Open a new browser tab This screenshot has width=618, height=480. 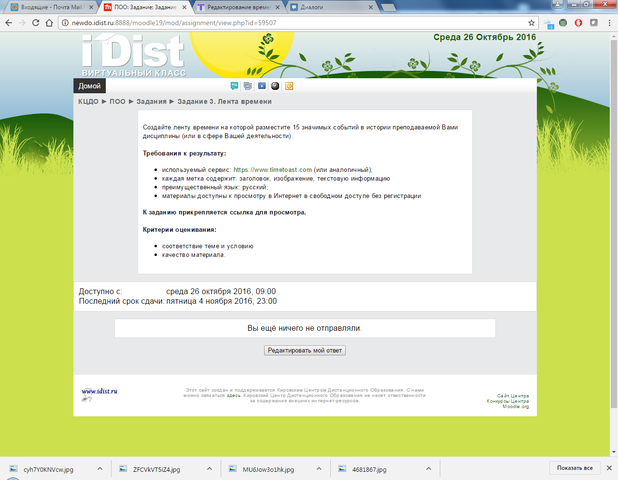[389, 7]
